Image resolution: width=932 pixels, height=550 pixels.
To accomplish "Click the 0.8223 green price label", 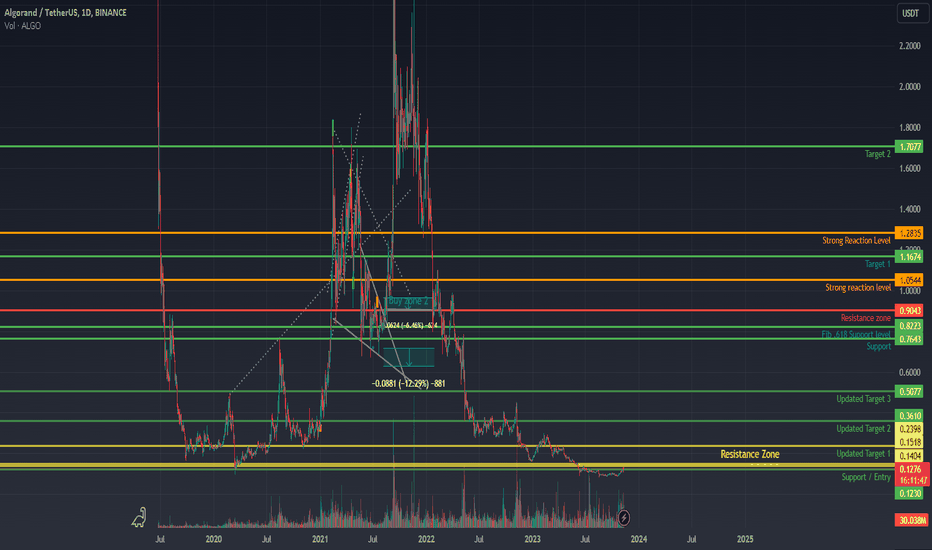I will tap(909, 326).
